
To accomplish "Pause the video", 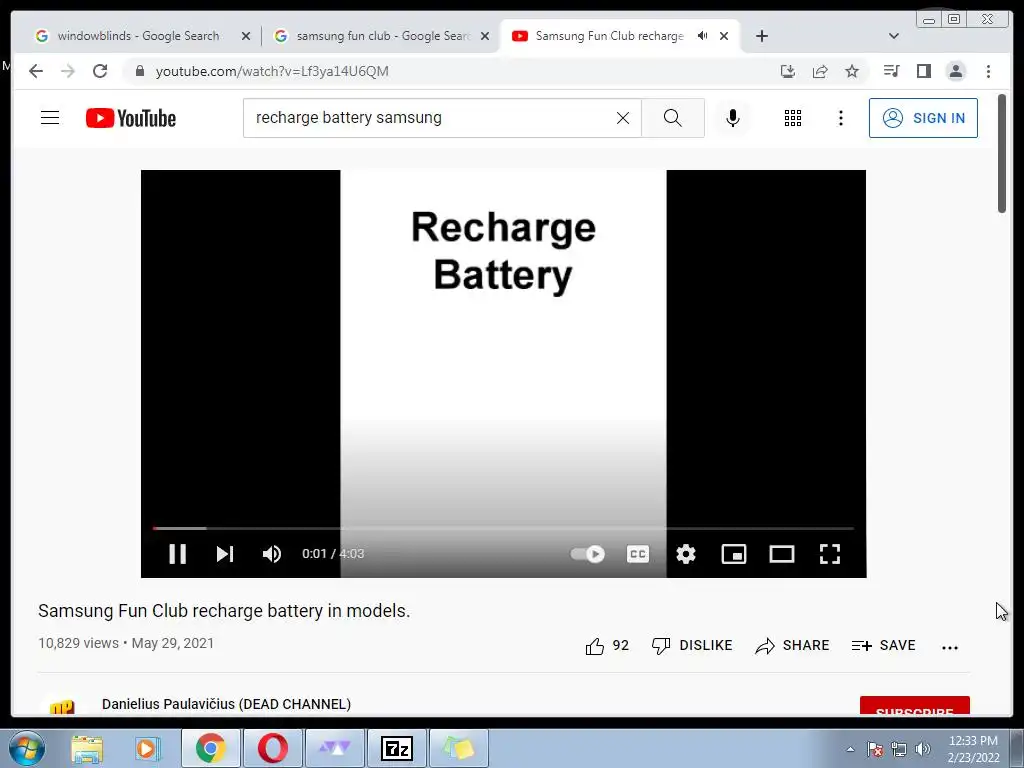I will tap(178, 554).
